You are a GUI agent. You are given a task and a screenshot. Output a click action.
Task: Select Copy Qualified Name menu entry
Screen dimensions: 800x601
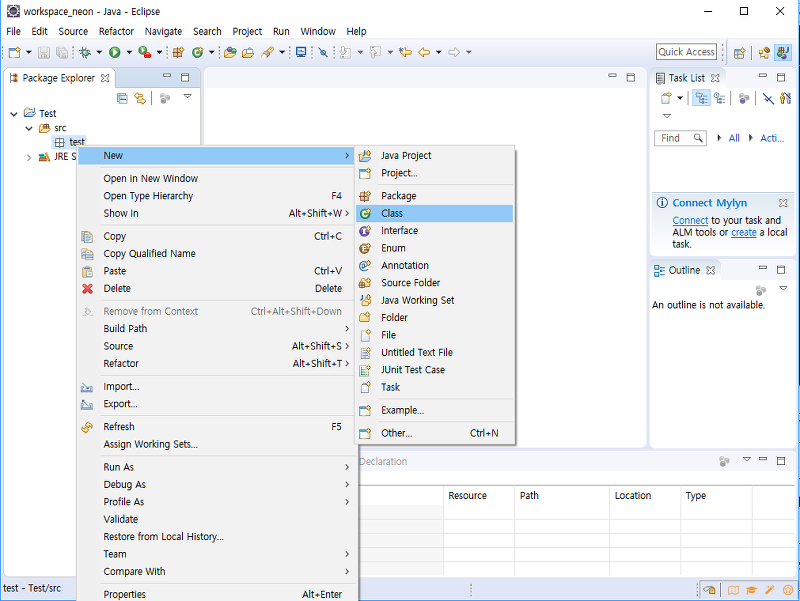[216, 254]
